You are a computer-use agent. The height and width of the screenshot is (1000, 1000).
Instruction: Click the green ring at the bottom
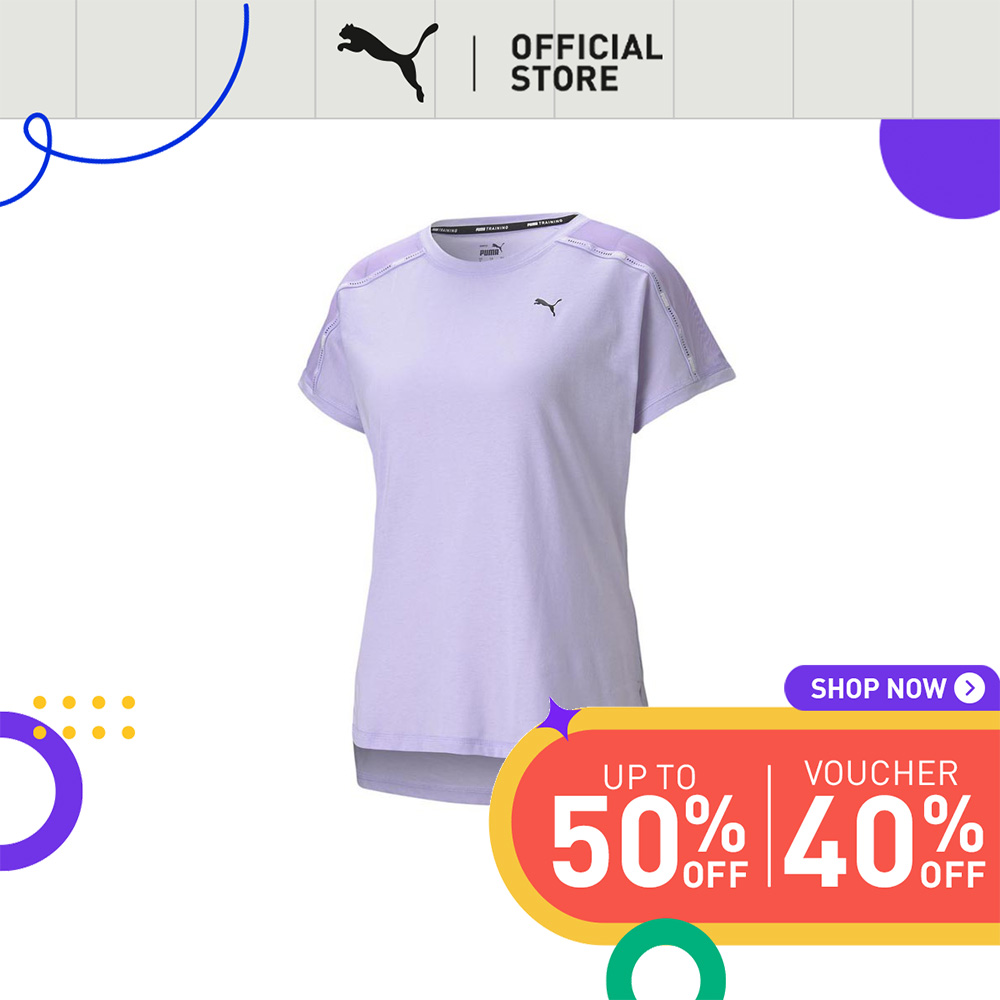[666, 960]
